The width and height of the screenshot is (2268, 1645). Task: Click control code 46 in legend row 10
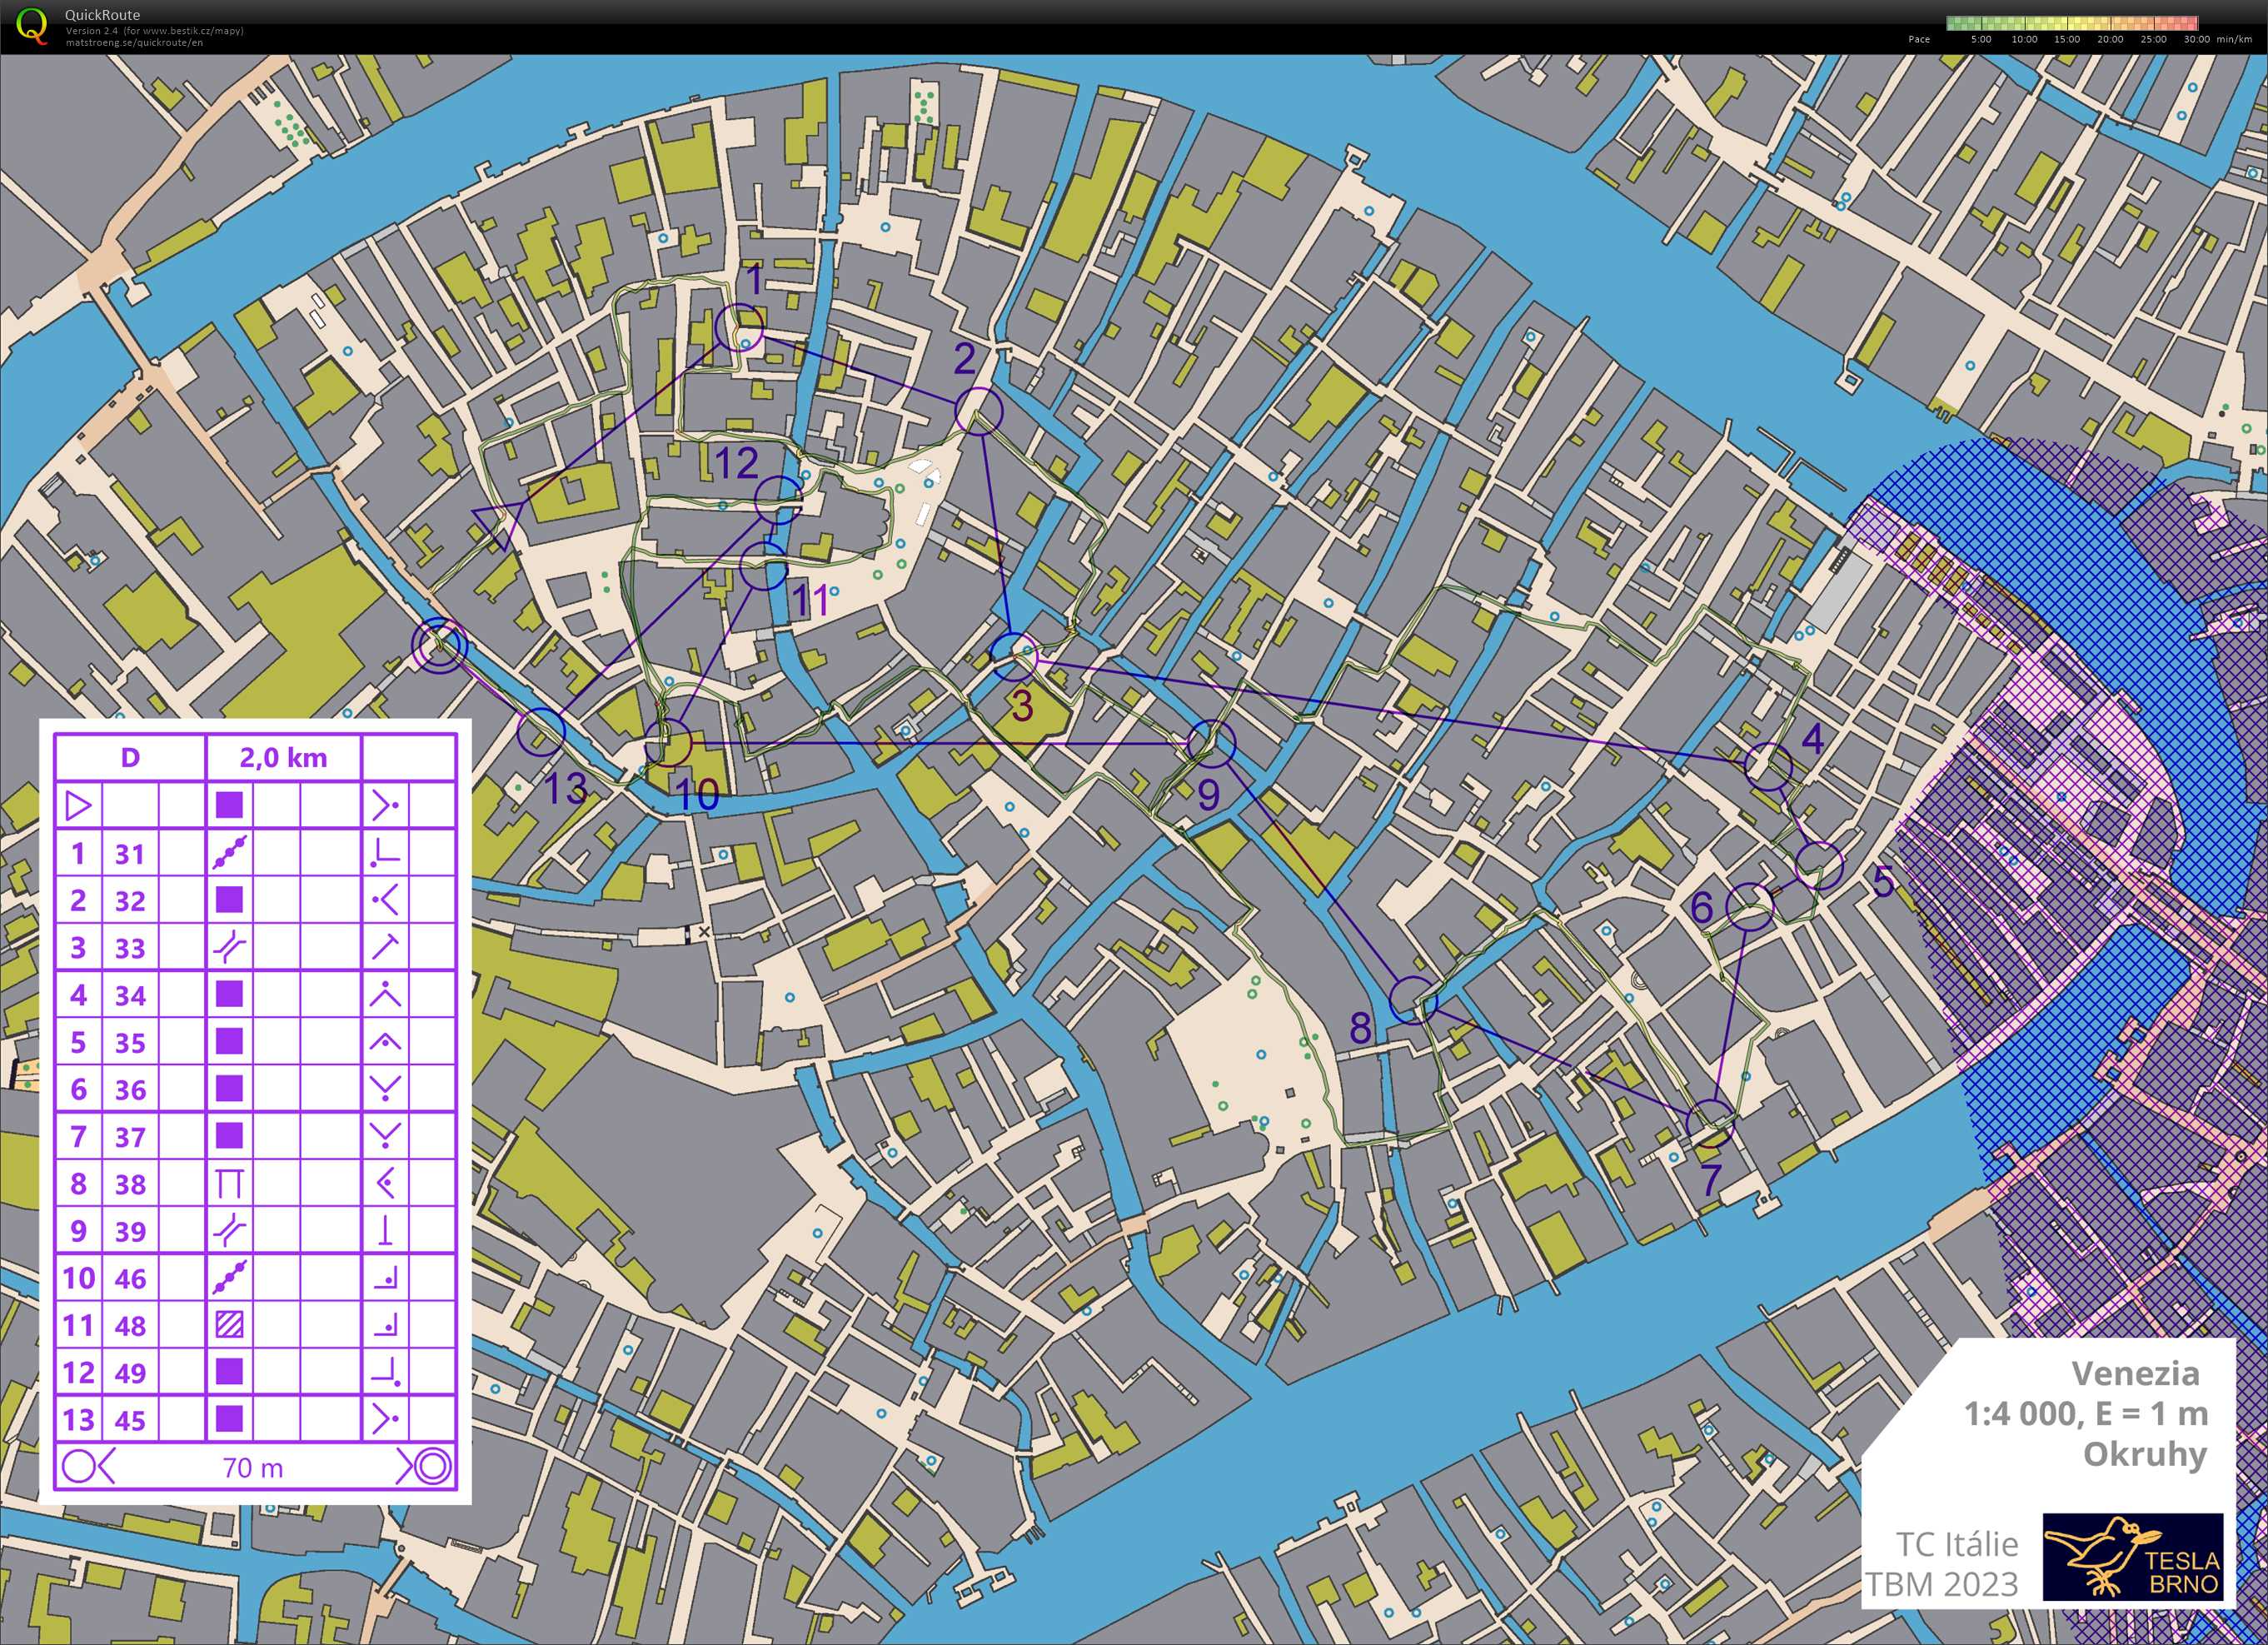click(x=130, y=1279)
